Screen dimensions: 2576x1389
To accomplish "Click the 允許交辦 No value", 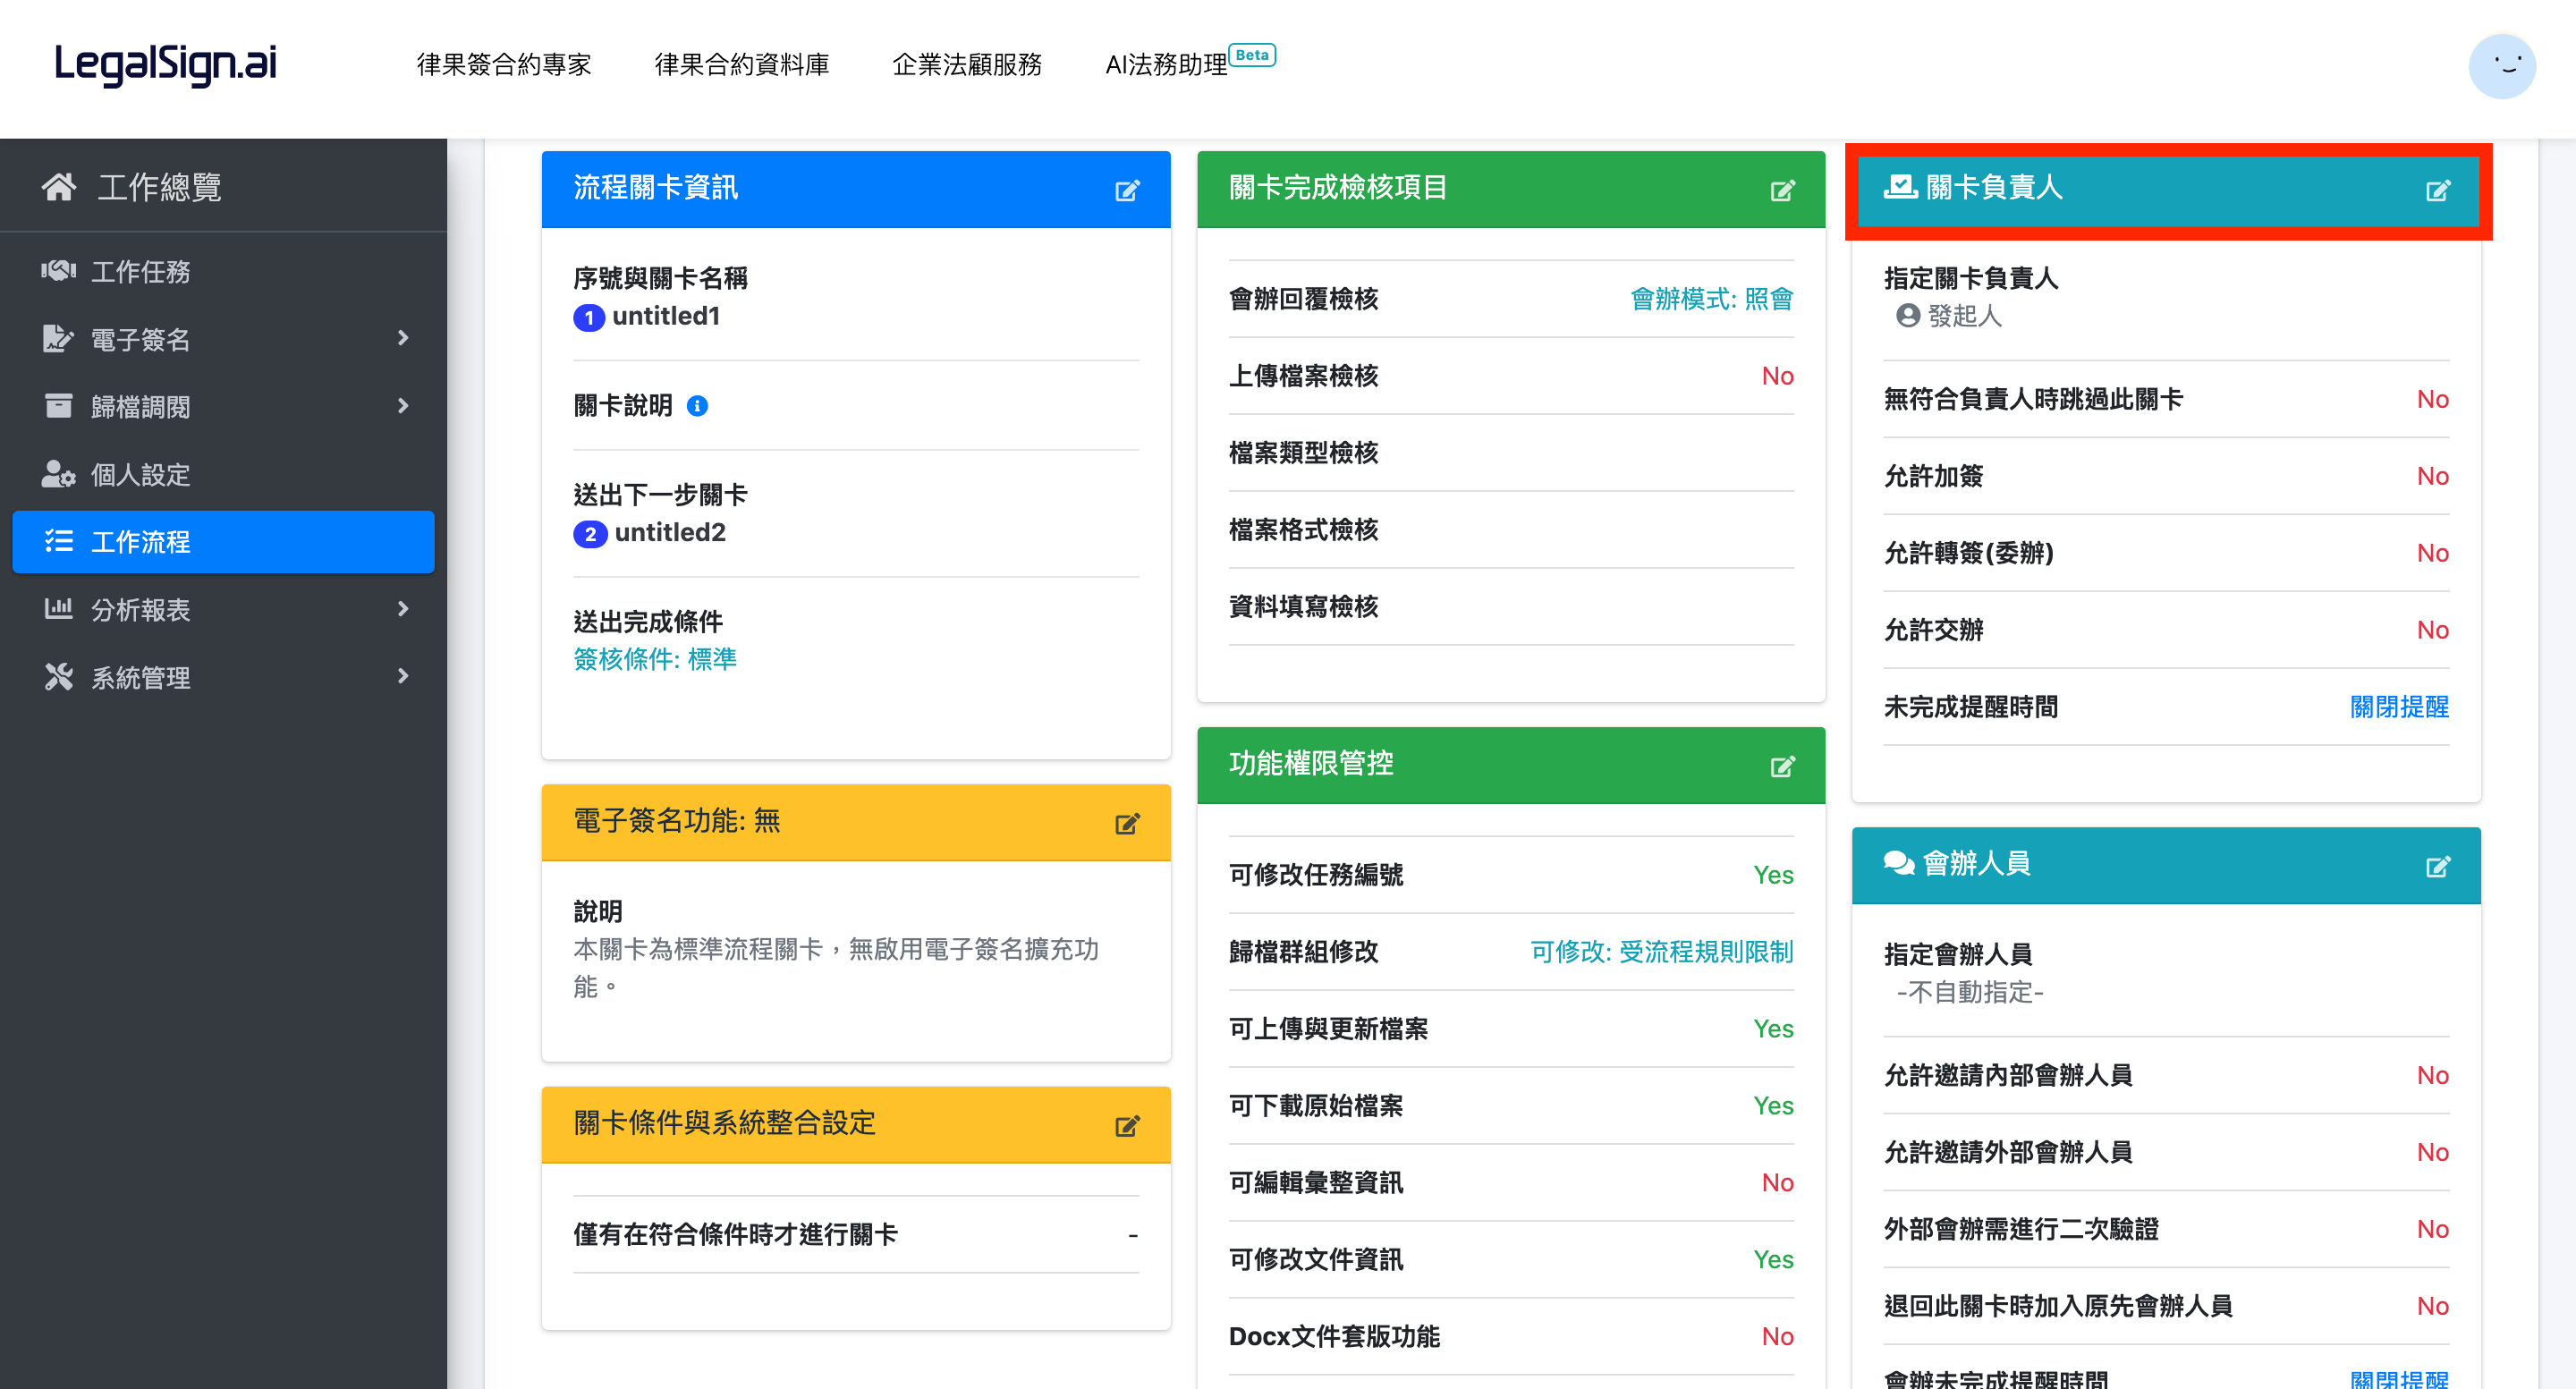I will click(2433, 631).
